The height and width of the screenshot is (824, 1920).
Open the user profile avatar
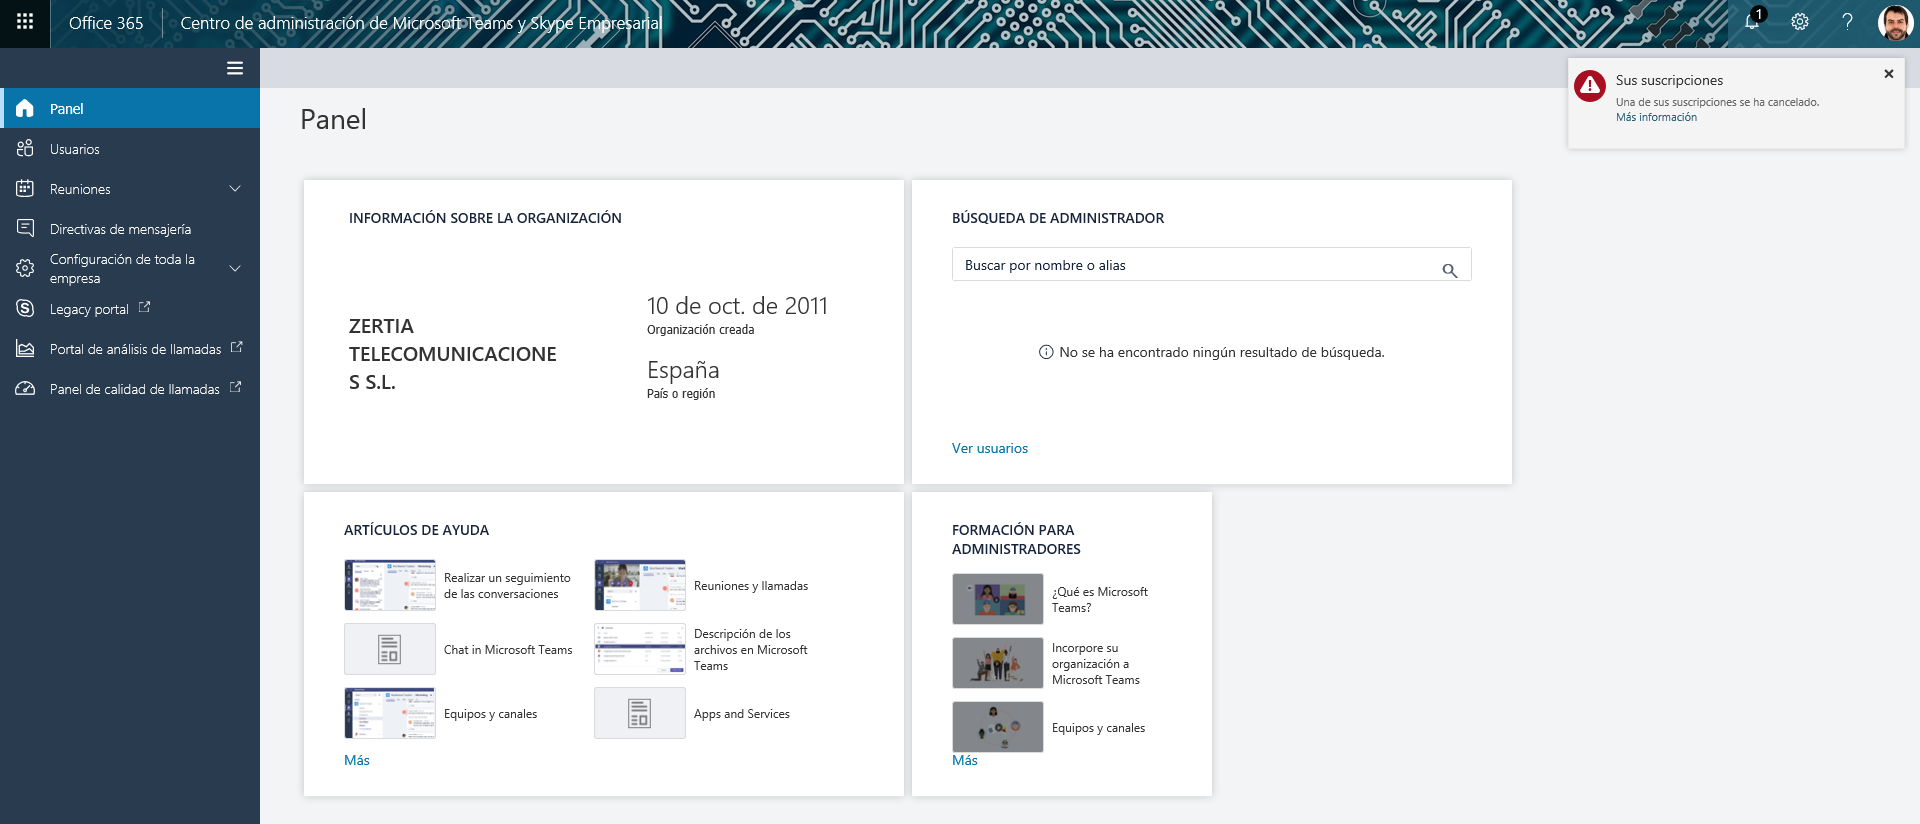(x=1895, y=22)
